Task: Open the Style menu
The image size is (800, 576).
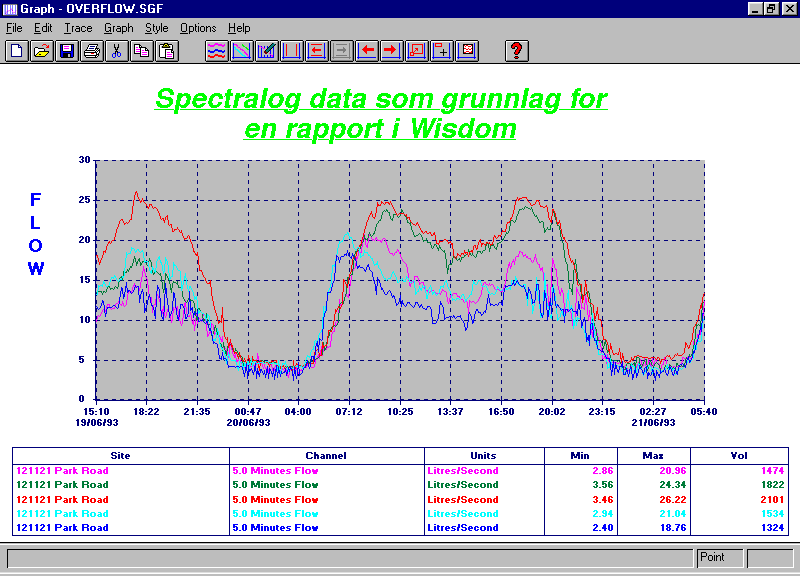Action: tap(157, 28)
